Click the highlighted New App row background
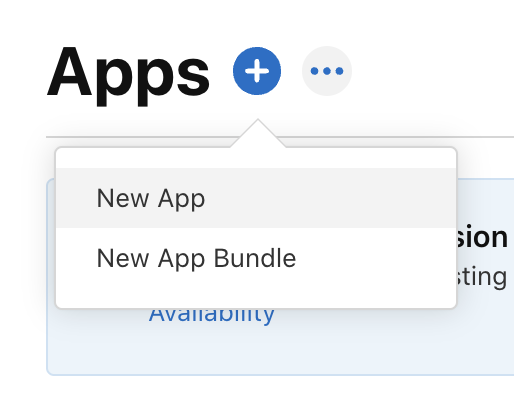The width and height of the screenshot is (514, 410). (x=256, y=198)
